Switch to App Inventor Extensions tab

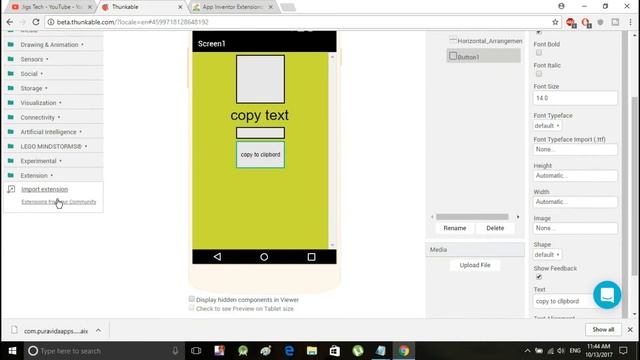point(233,7)
